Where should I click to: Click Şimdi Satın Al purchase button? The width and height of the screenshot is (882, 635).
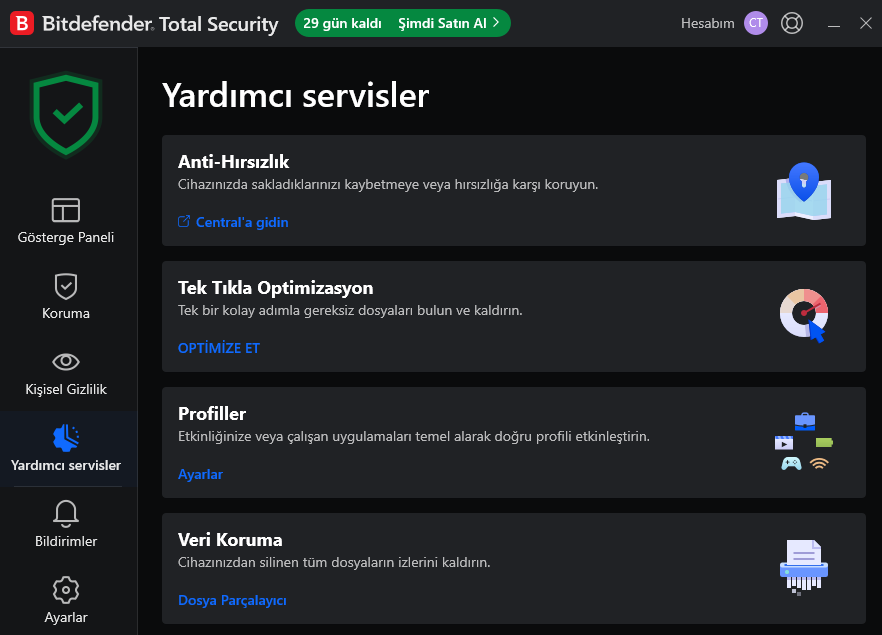tap(448, 23)
